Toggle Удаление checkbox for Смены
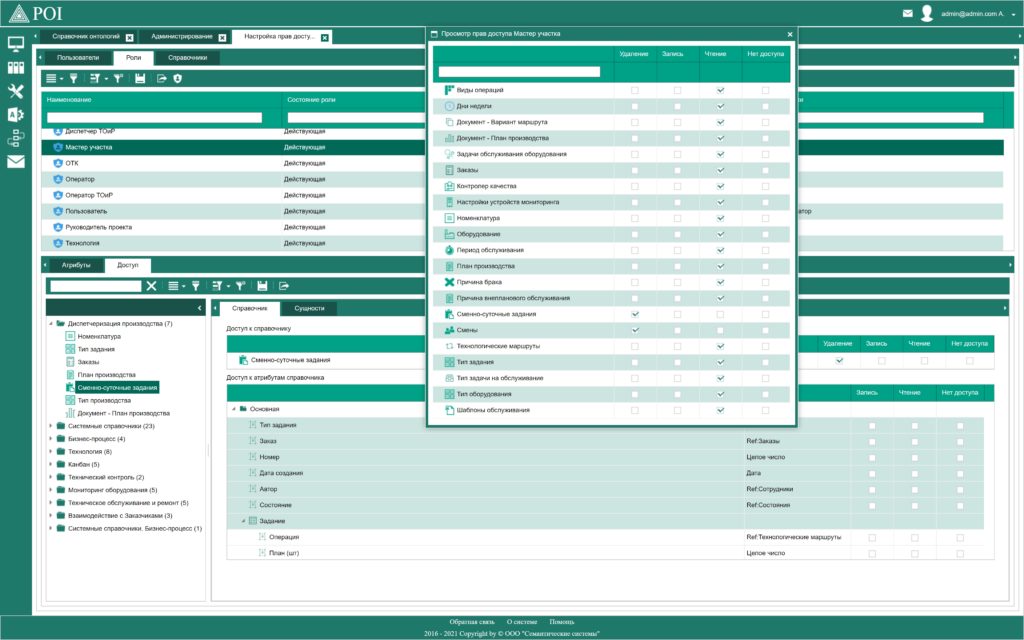 coord(635,330)
